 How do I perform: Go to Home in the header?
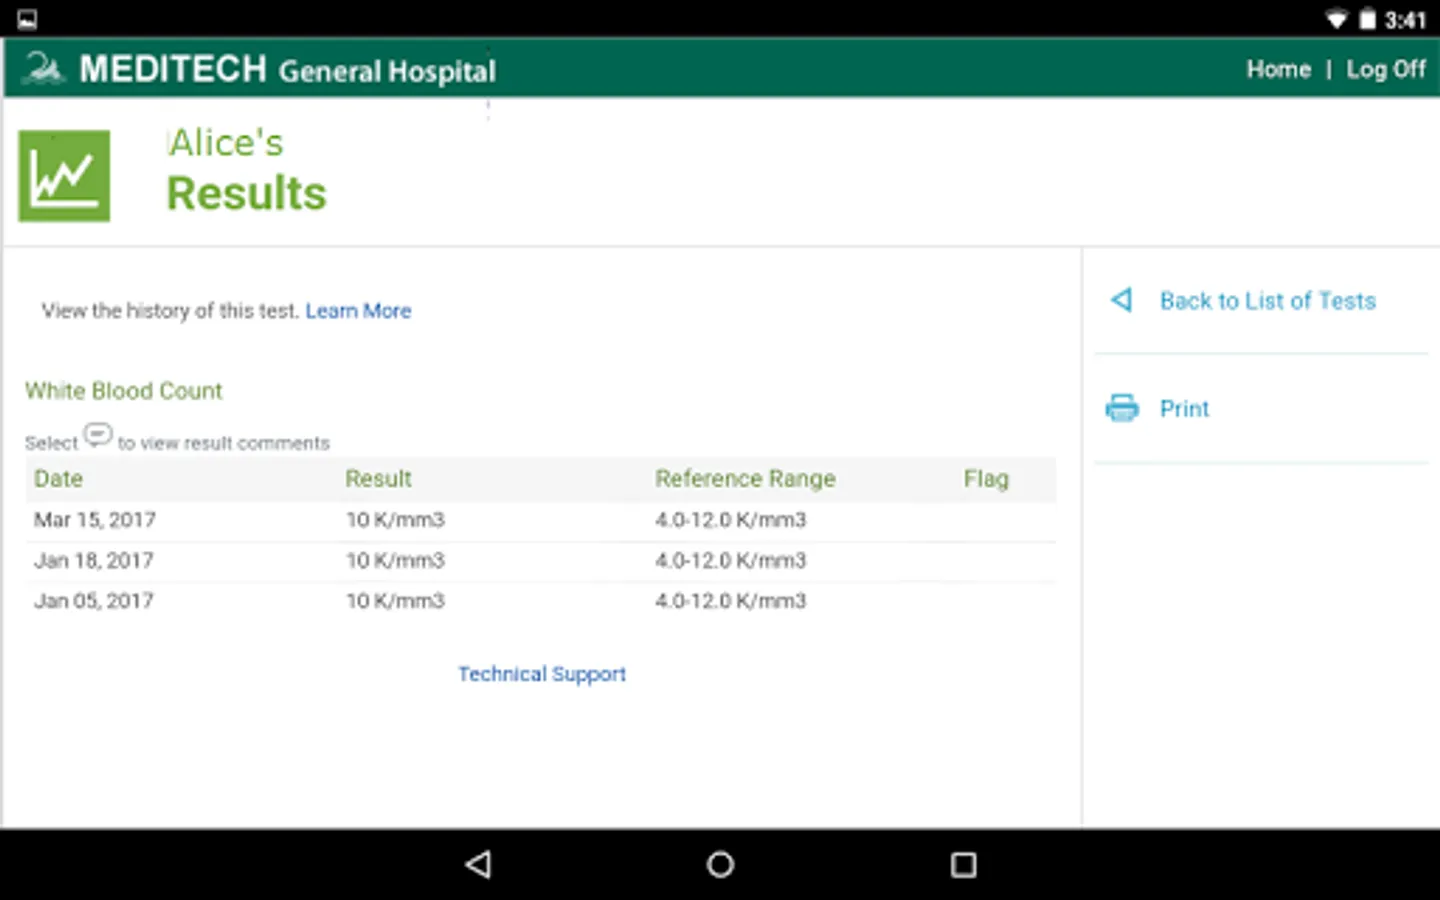pyautogui.click(x=1278, y=69)
